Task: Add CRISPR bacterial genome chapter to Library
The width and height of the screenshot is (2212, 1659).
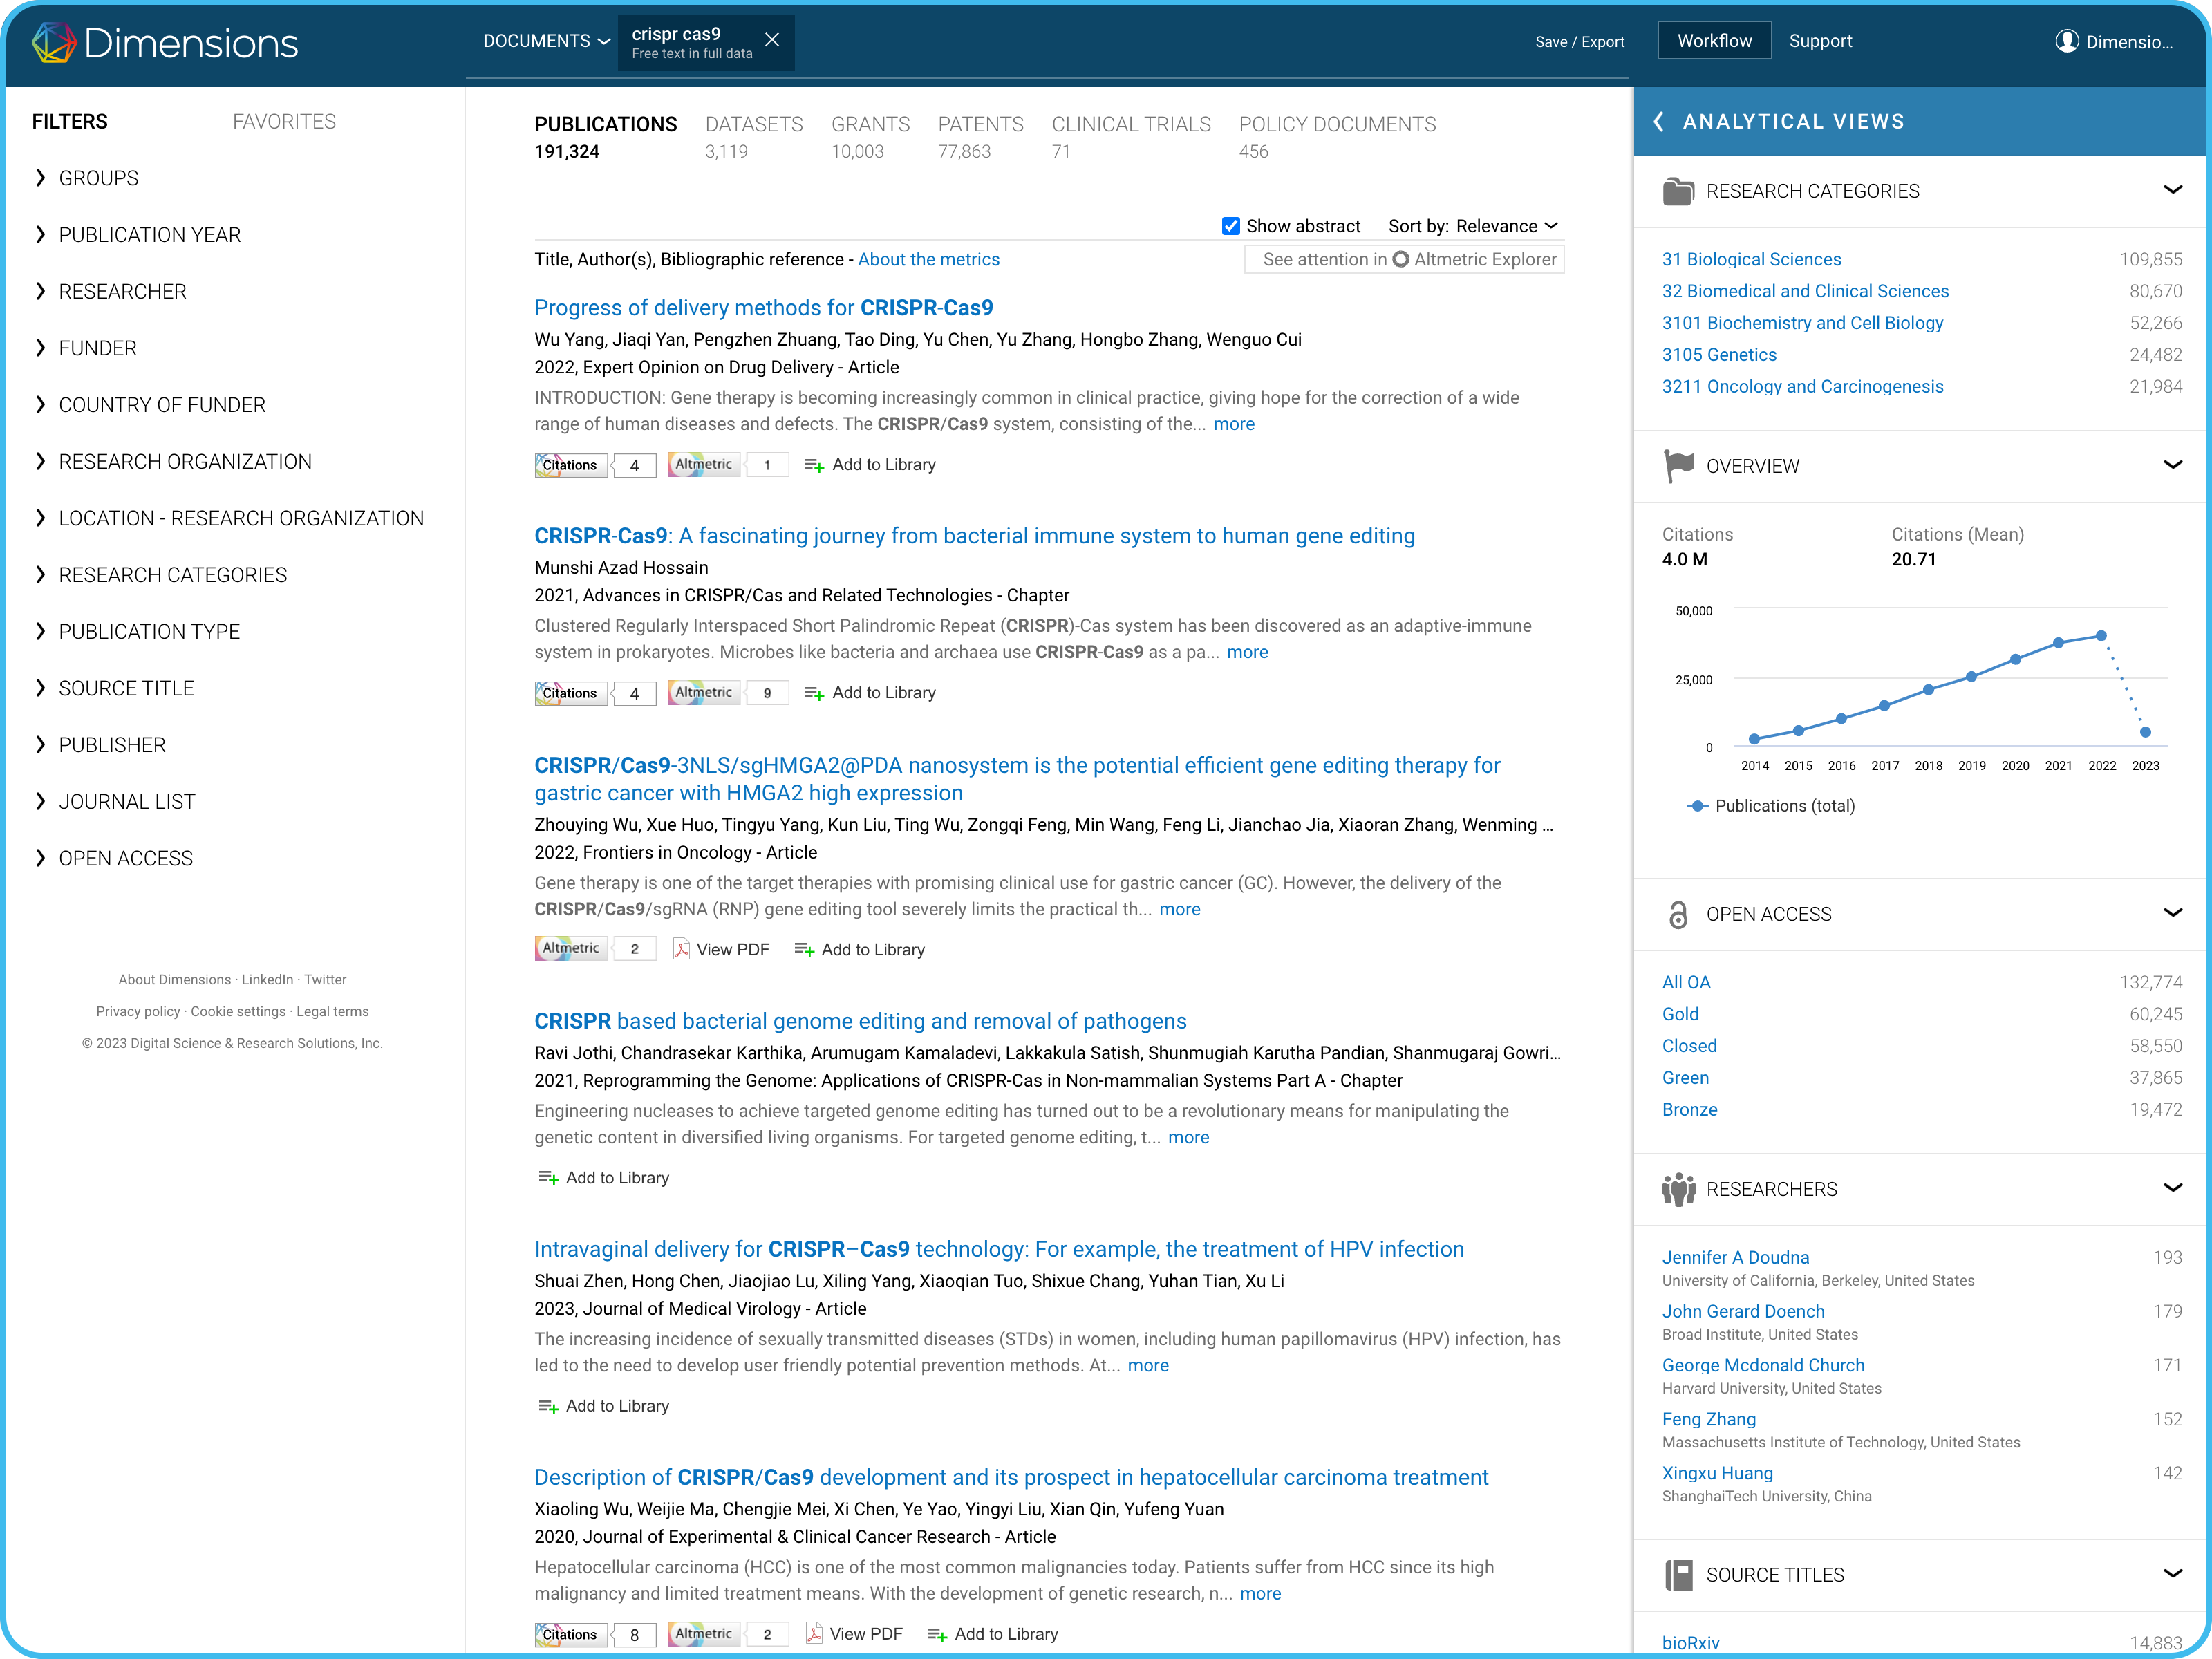Action: tap(604, 1178)
